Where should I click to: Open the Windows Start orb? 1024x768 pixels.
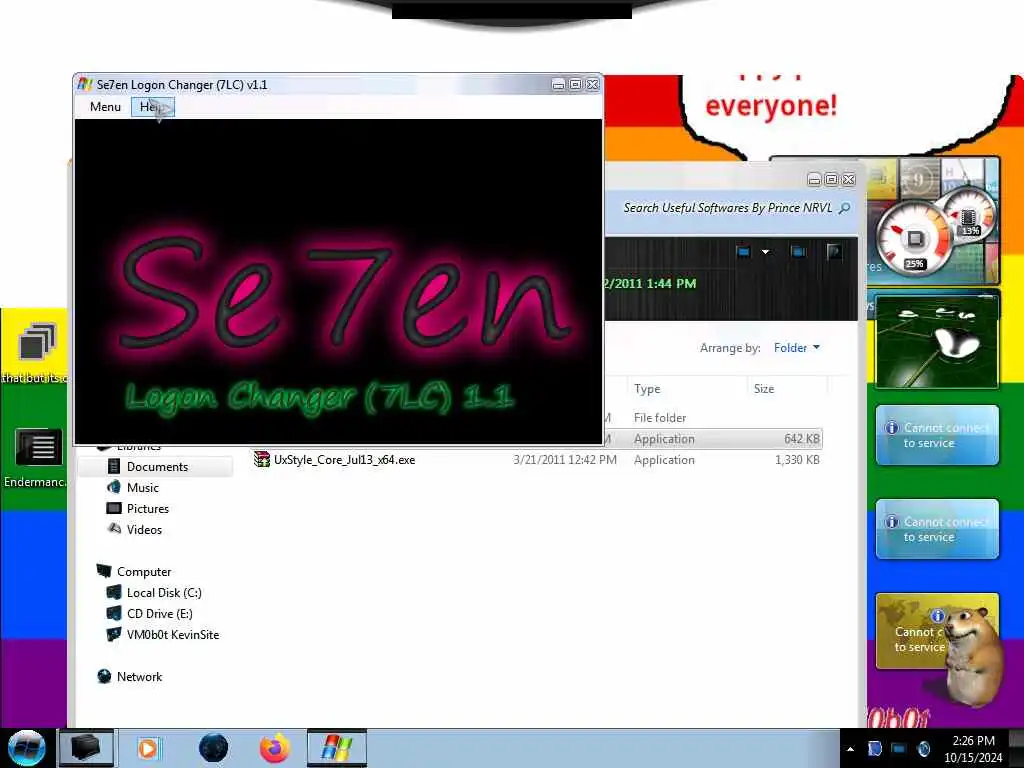click(x=26, y=748)
